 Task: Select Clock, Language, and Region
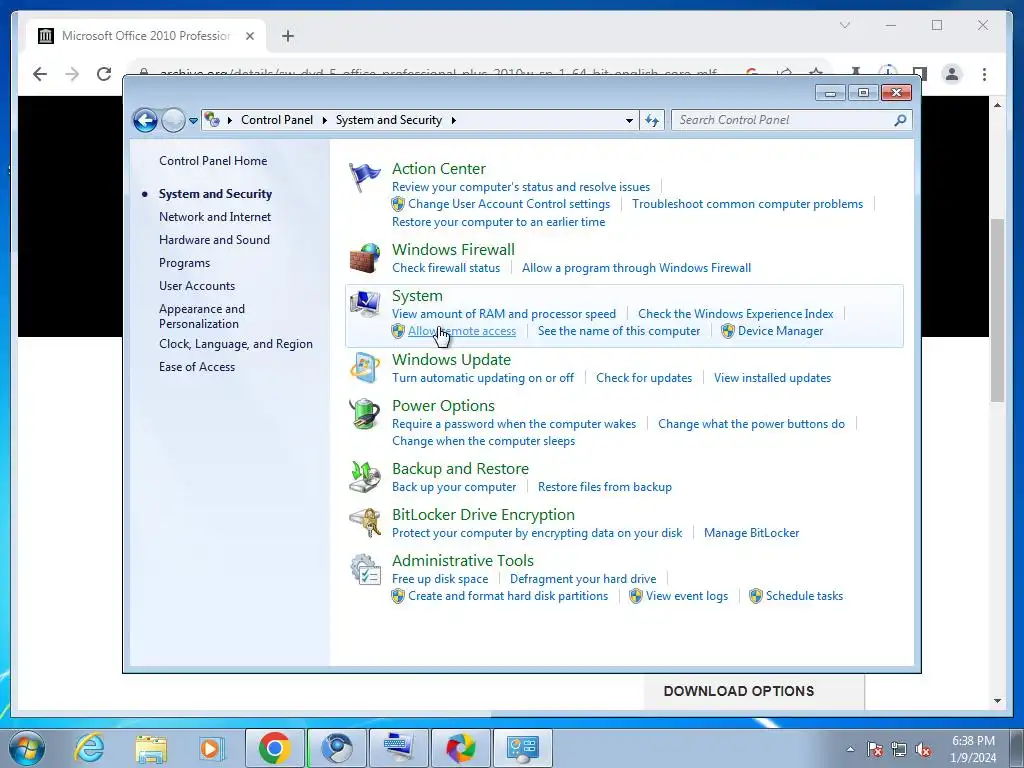(236, 344)
